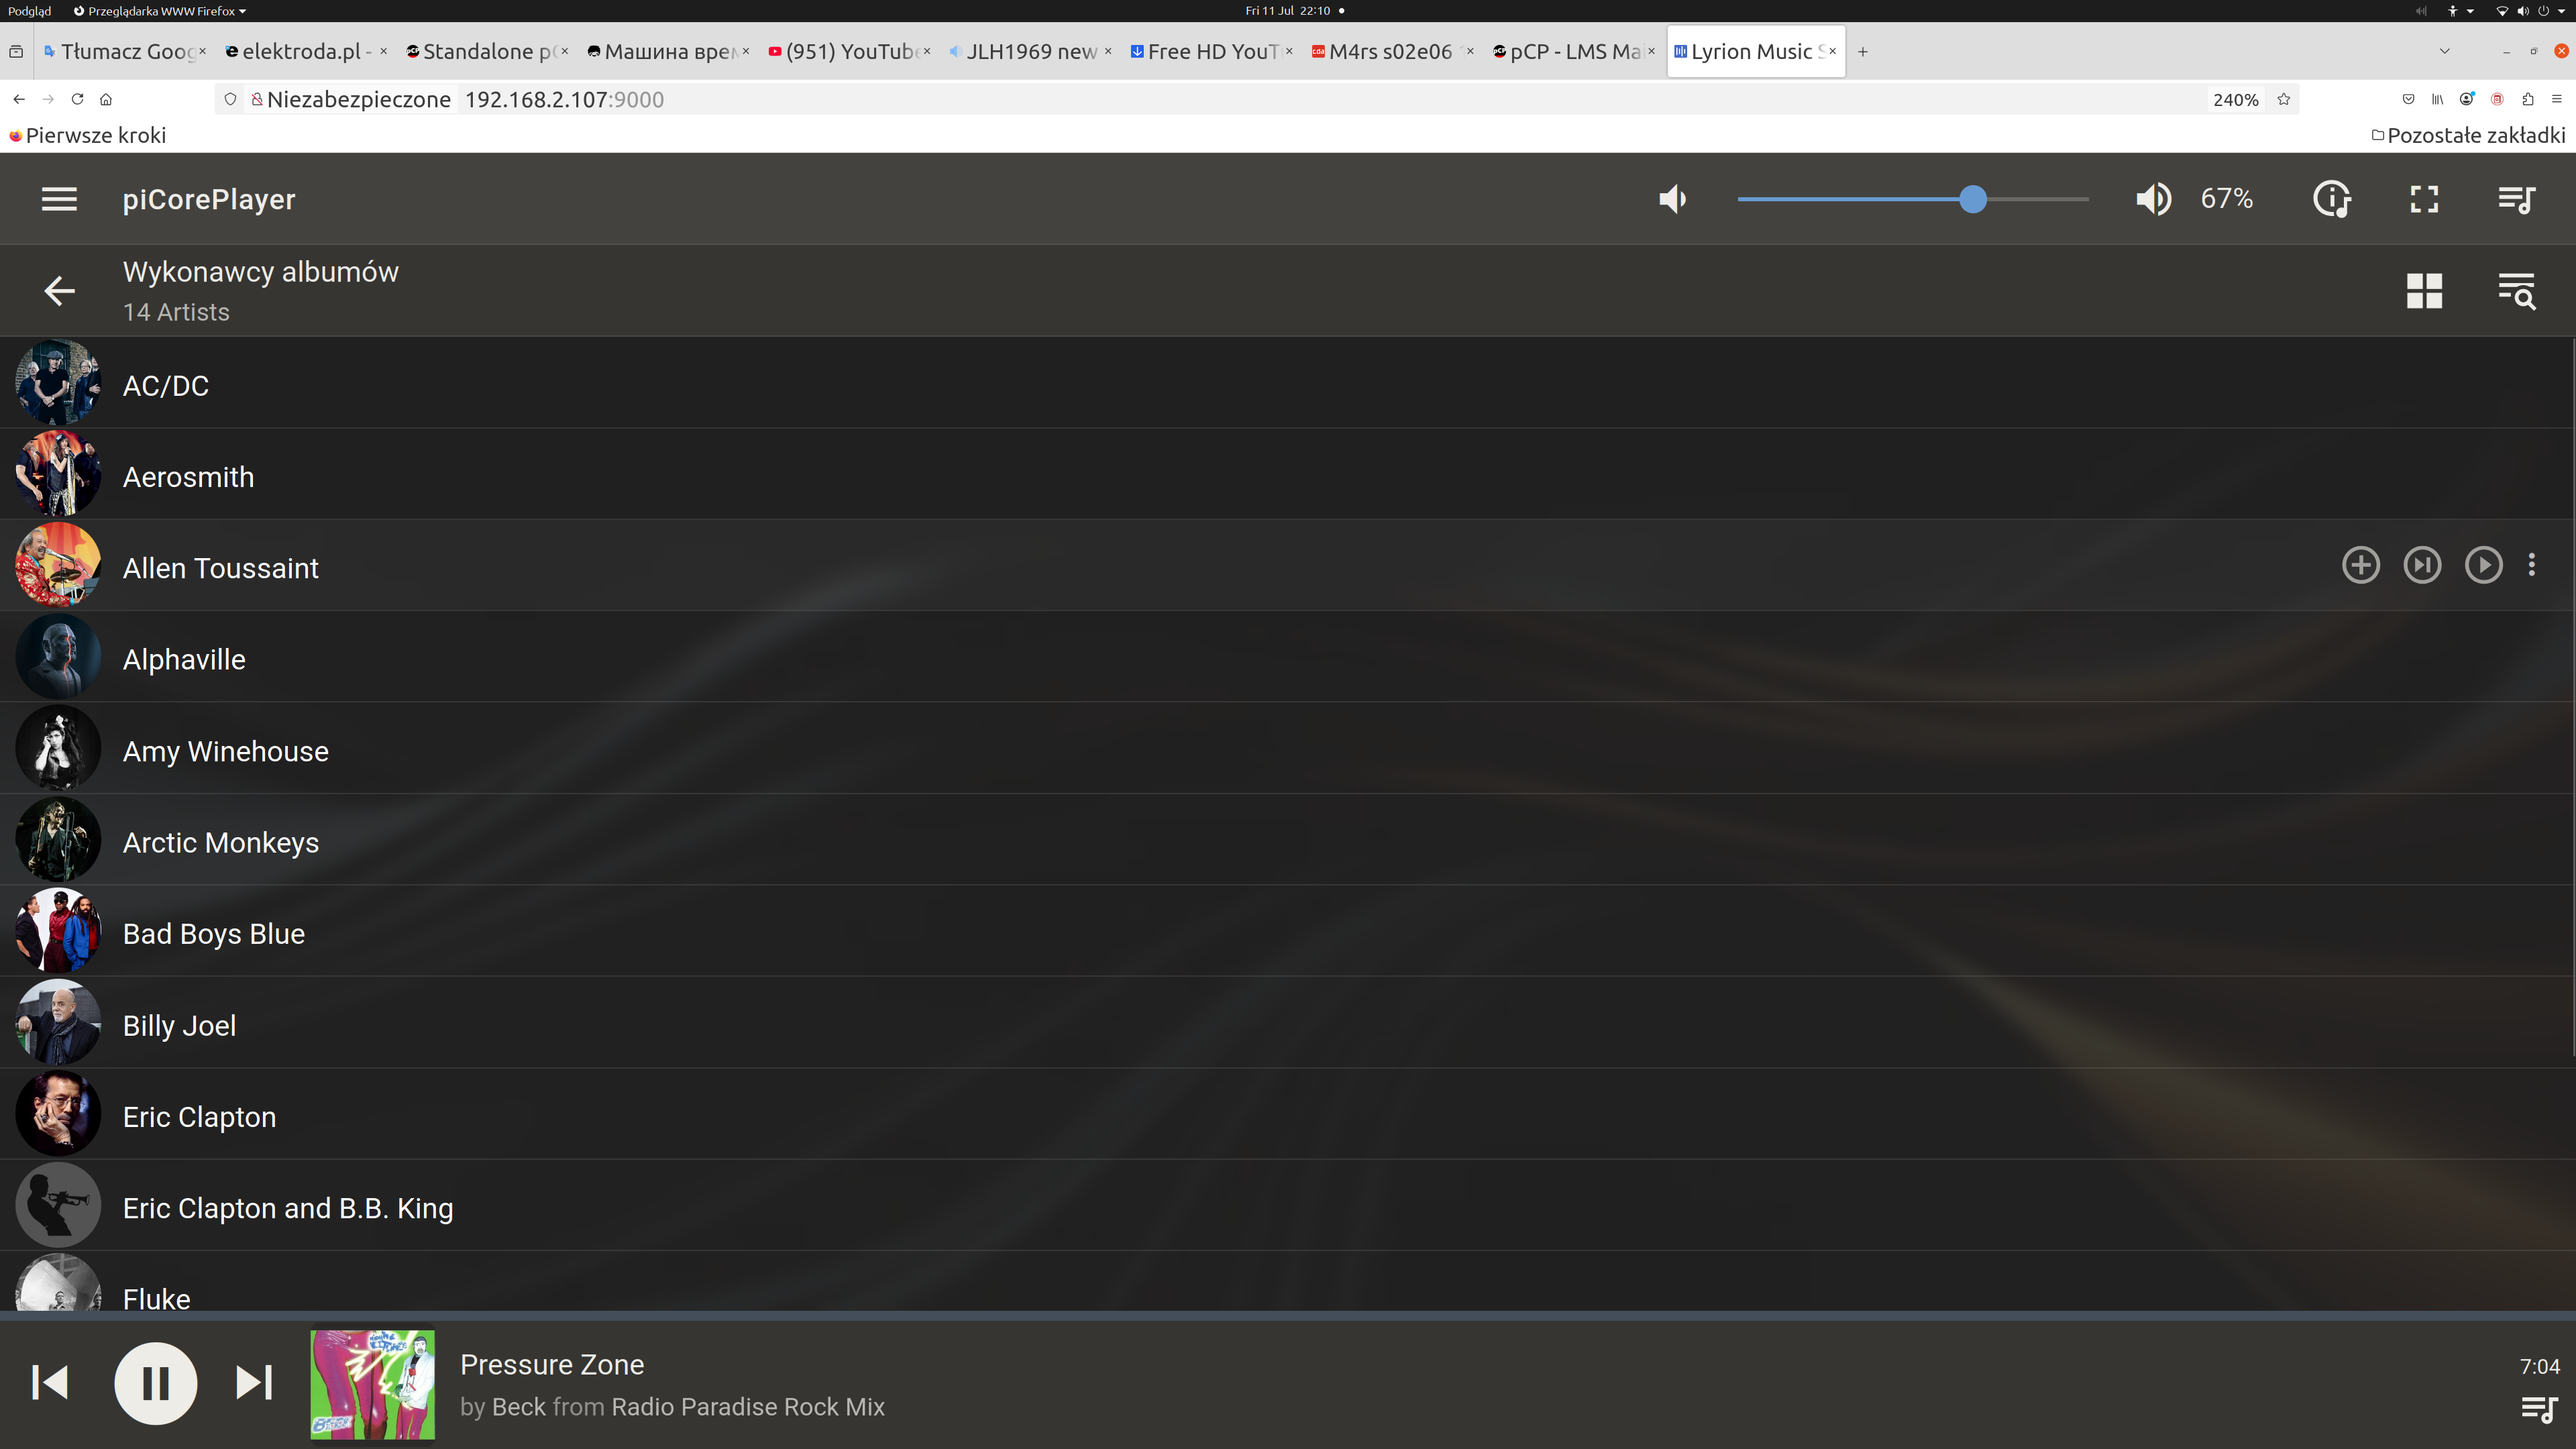
Task: Click Radio Paradise Rock Mix link
Action: pyautogui.click(x=748, y=1407)
